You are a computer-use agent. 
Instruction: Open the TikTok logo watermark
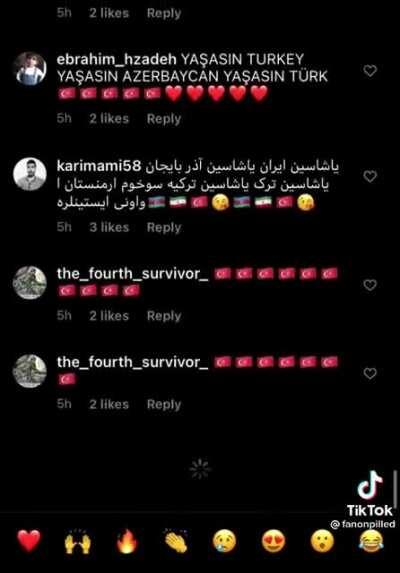click(x=370, y=493)
